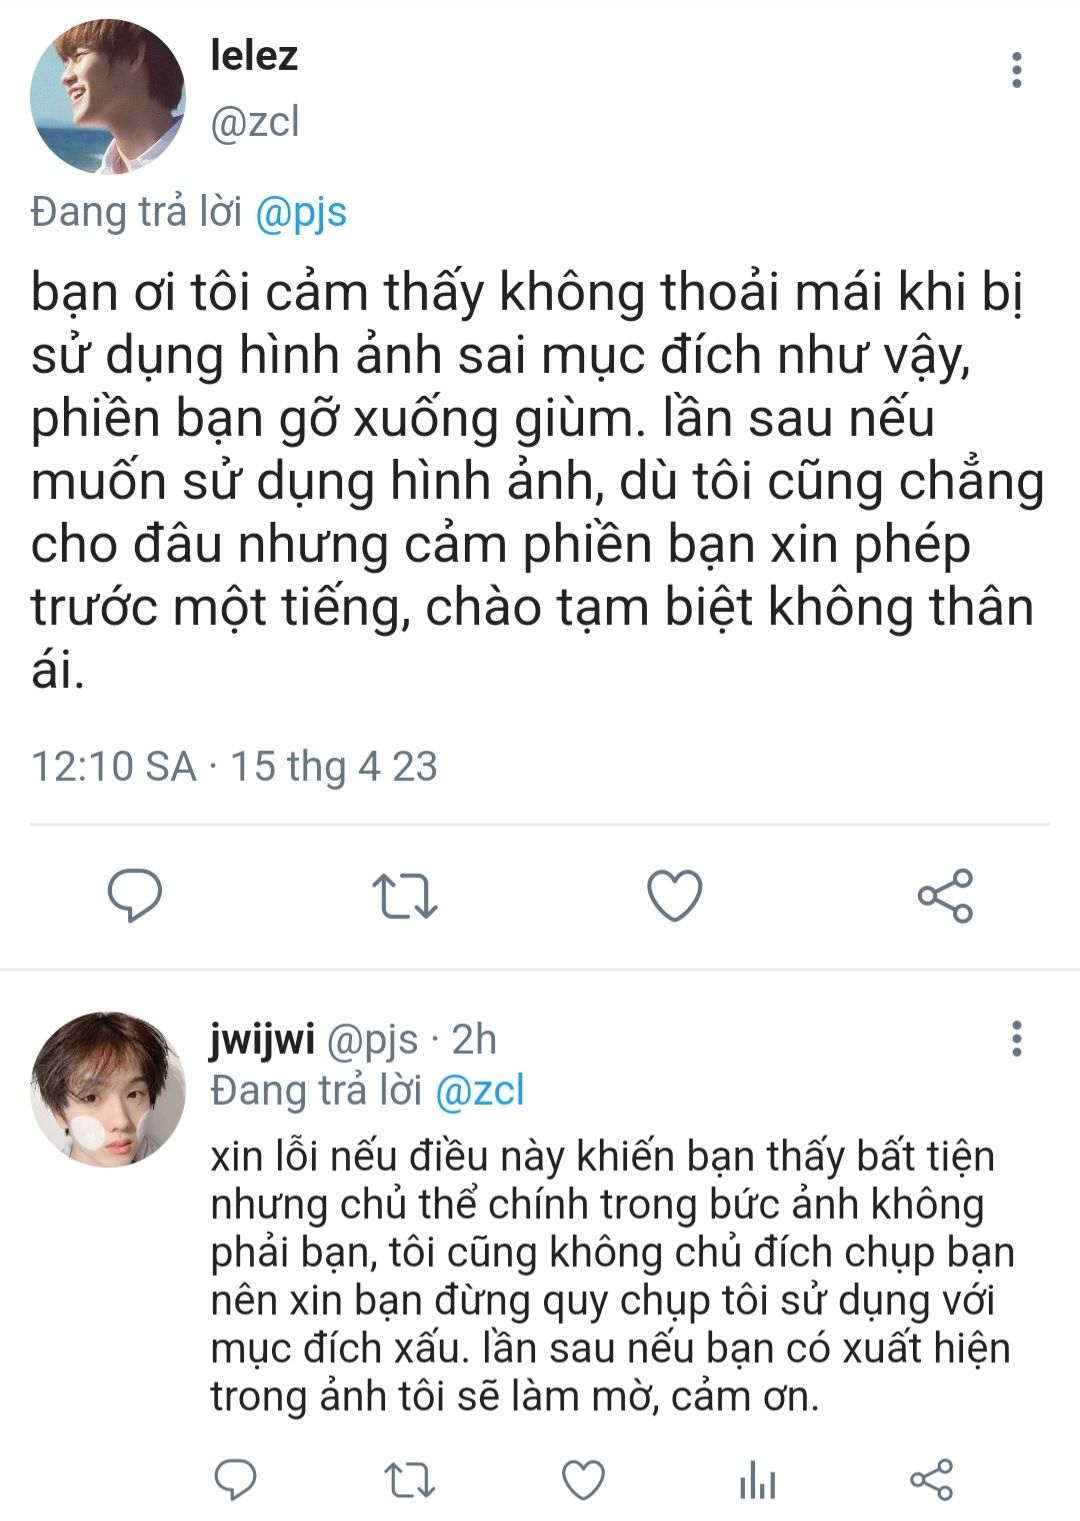Screen dimensions: 1080x1521
Task: Open jwijwi's reply tweet text
Action: 612,1276
